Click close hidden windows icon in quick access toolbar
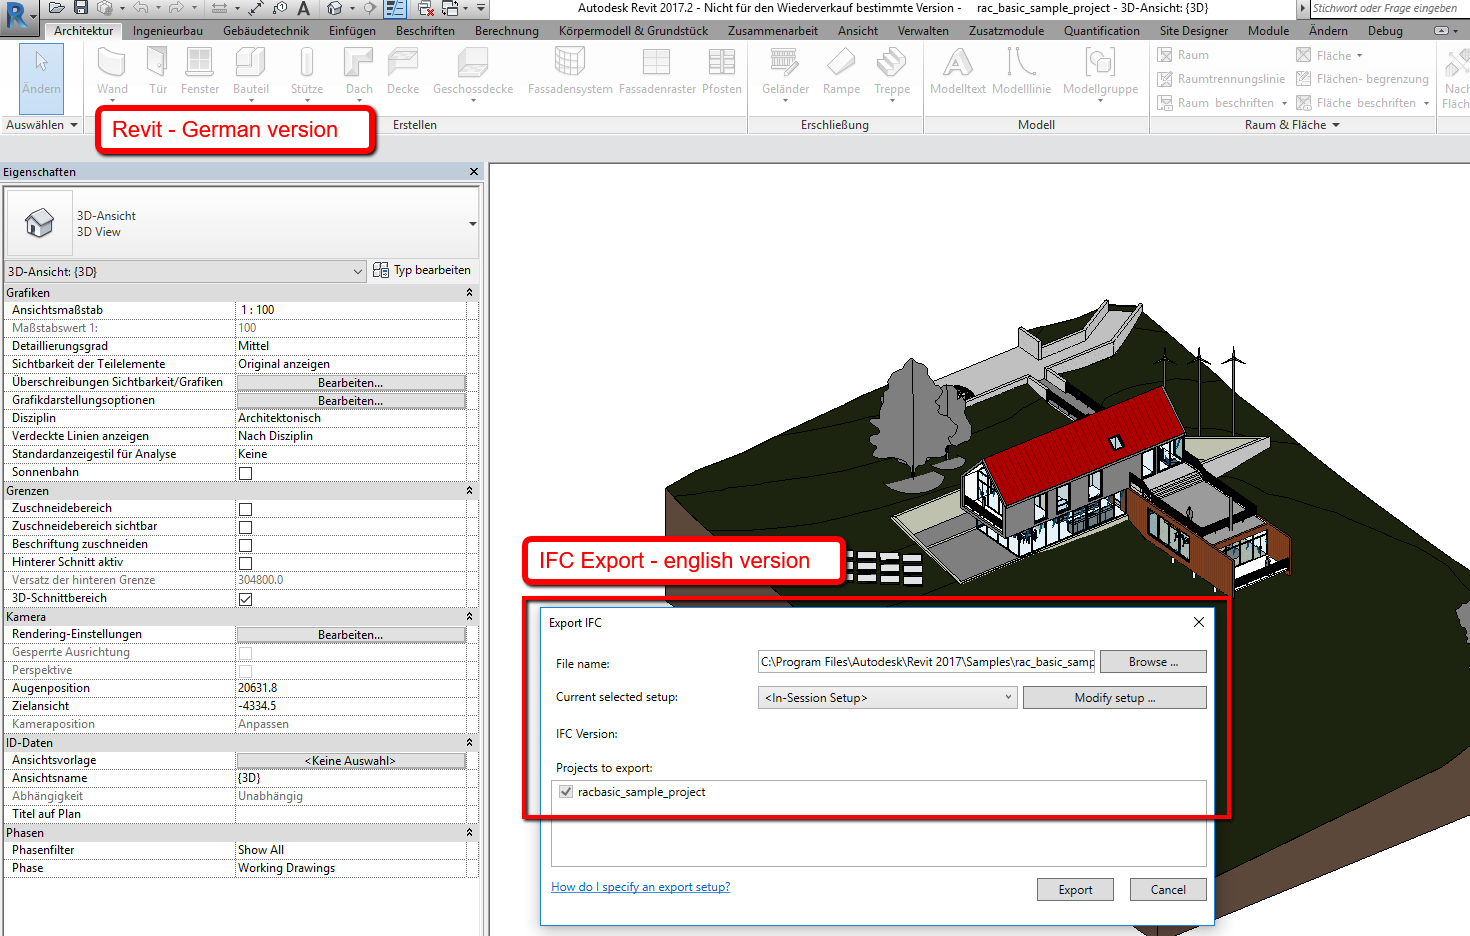This screenshot has width=1470, height=936. click(425, 8)
